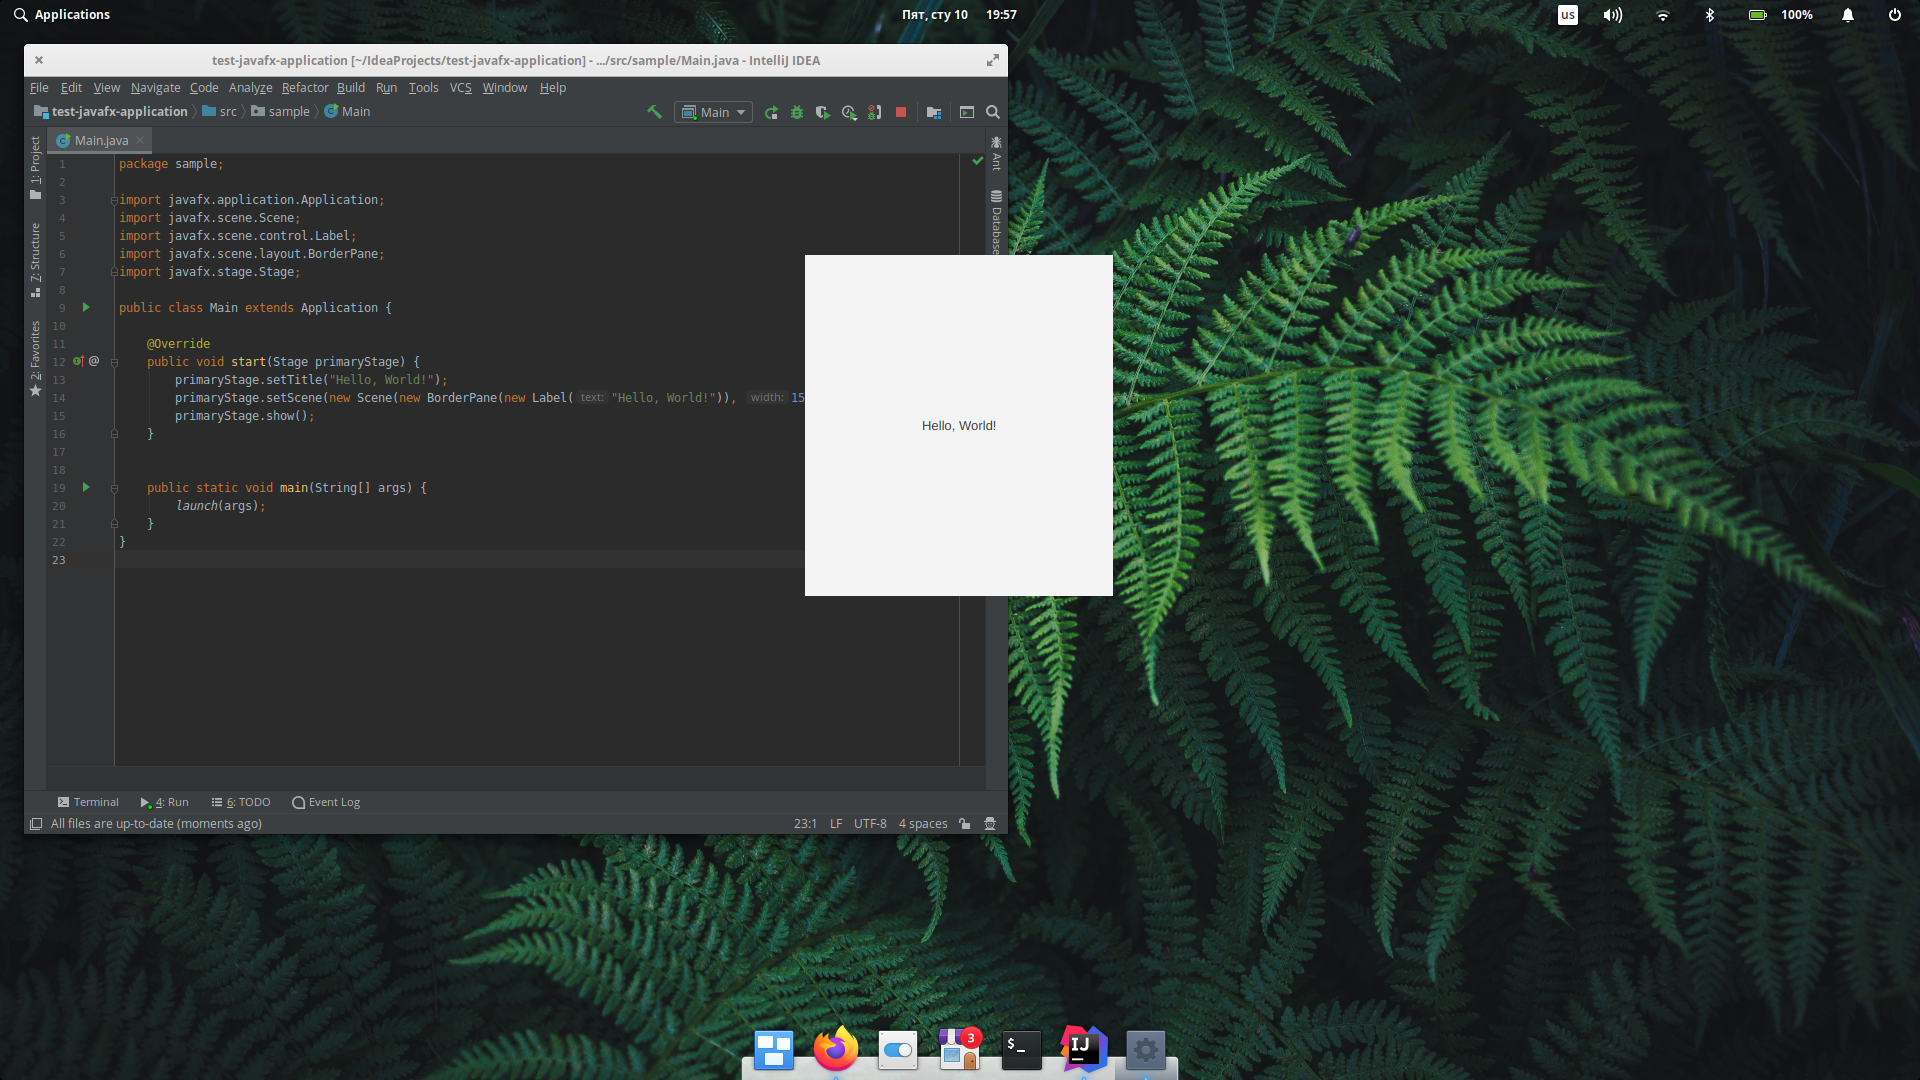
Task: Click the override gutter icon on line 12
Action: click(78, 362)
